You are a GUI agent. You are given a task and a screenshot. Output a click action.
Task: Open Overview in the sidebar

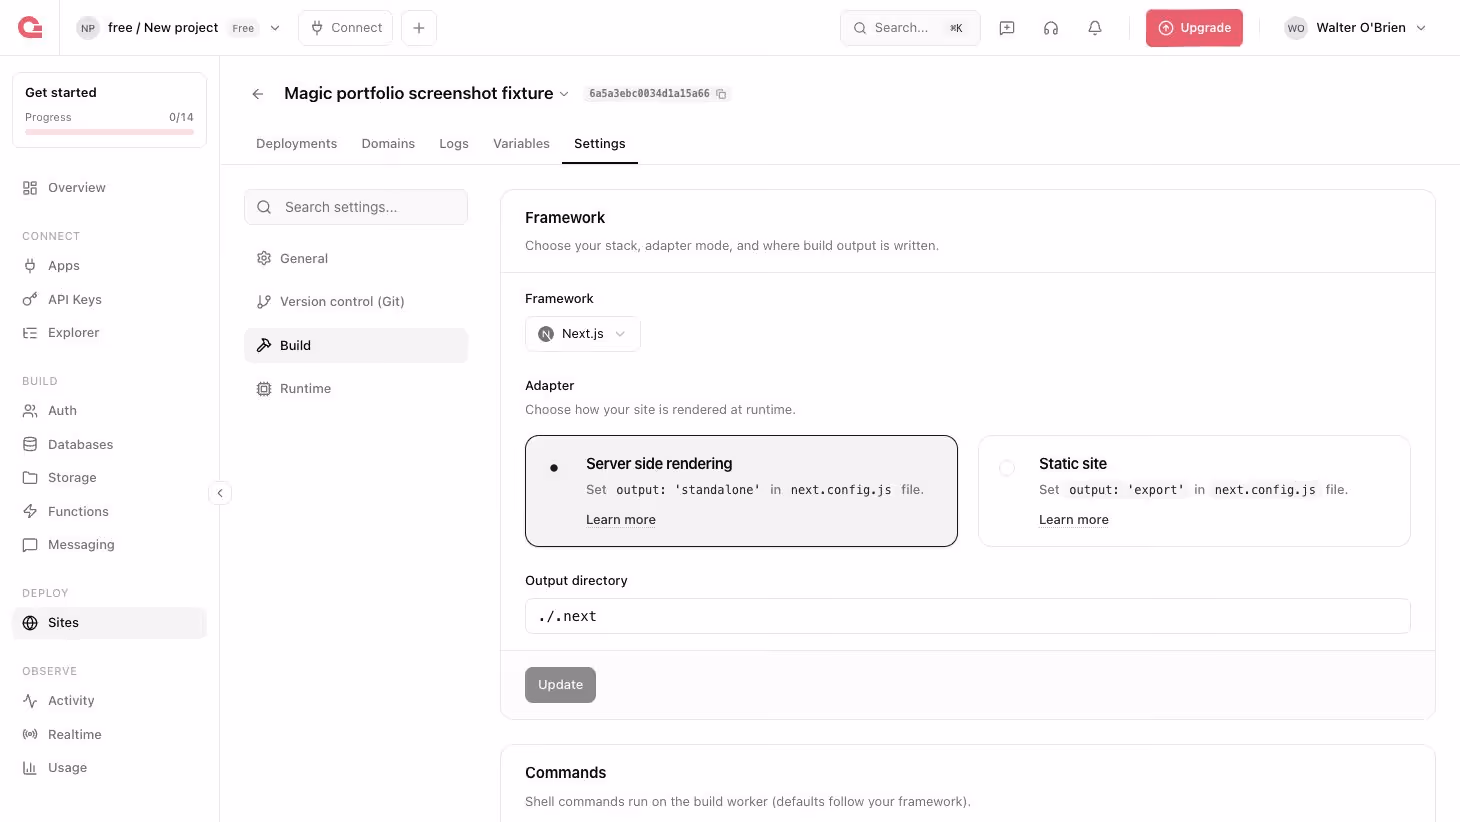[109, 188]
